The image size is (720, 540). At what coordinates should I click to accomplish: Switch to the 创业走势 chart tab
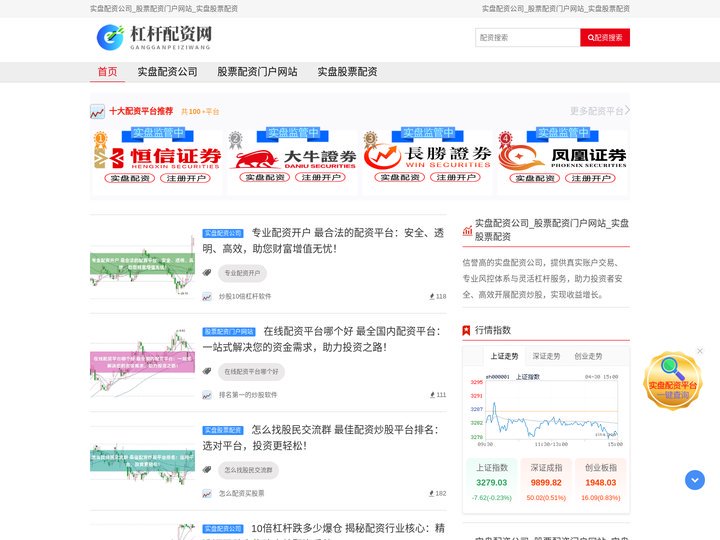588,356
